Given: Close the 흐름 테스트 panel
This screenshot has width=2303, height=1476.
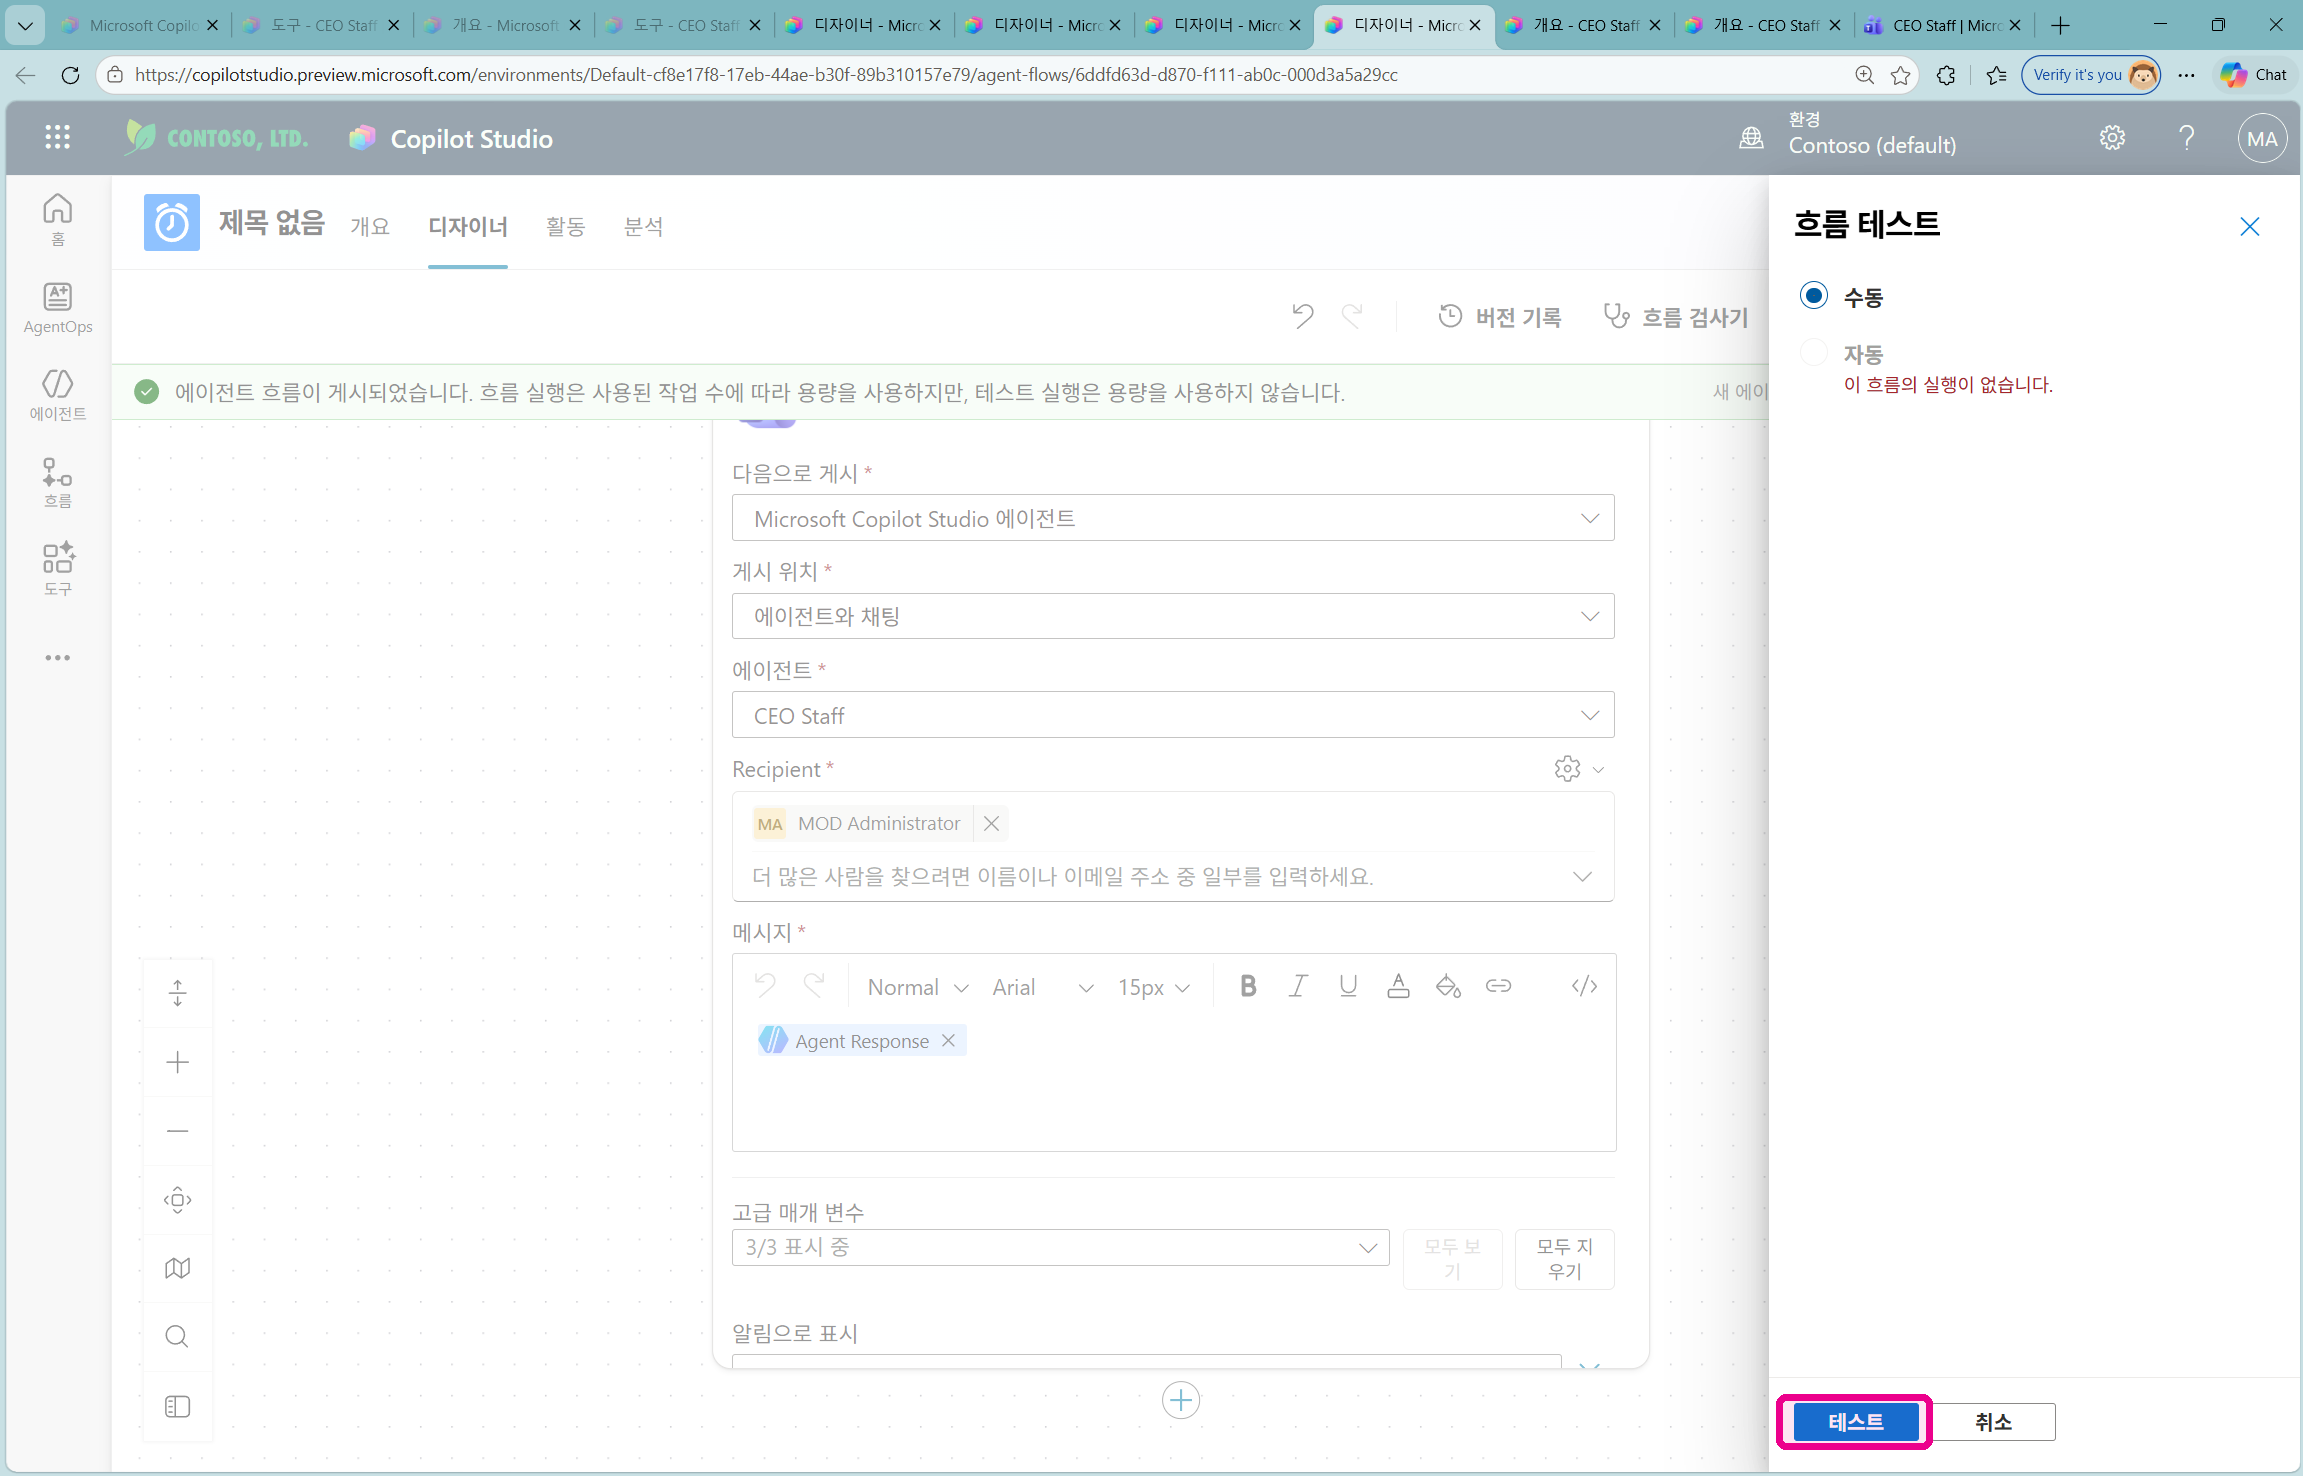Looking at the screenshot, I should click(x=2250, y=227).
